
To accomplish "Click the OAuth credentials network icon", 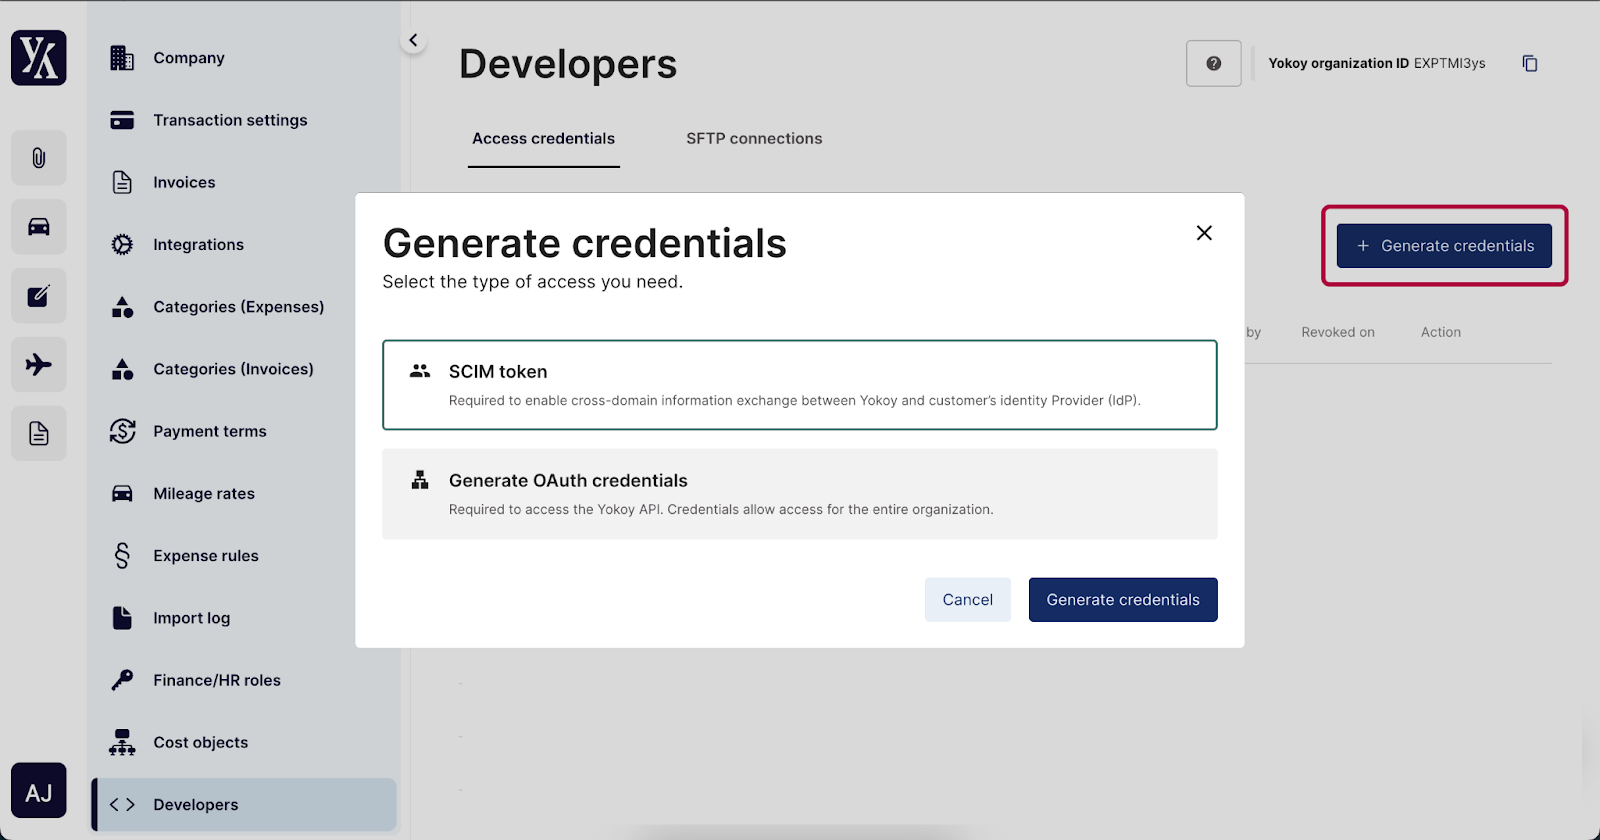I will [420, 480].
